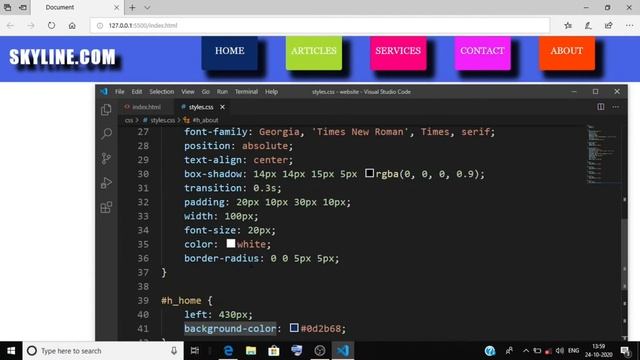Screen dimensions: 640x360
Task: Click the browser forward arrow
Action: (x=31, y=25)
